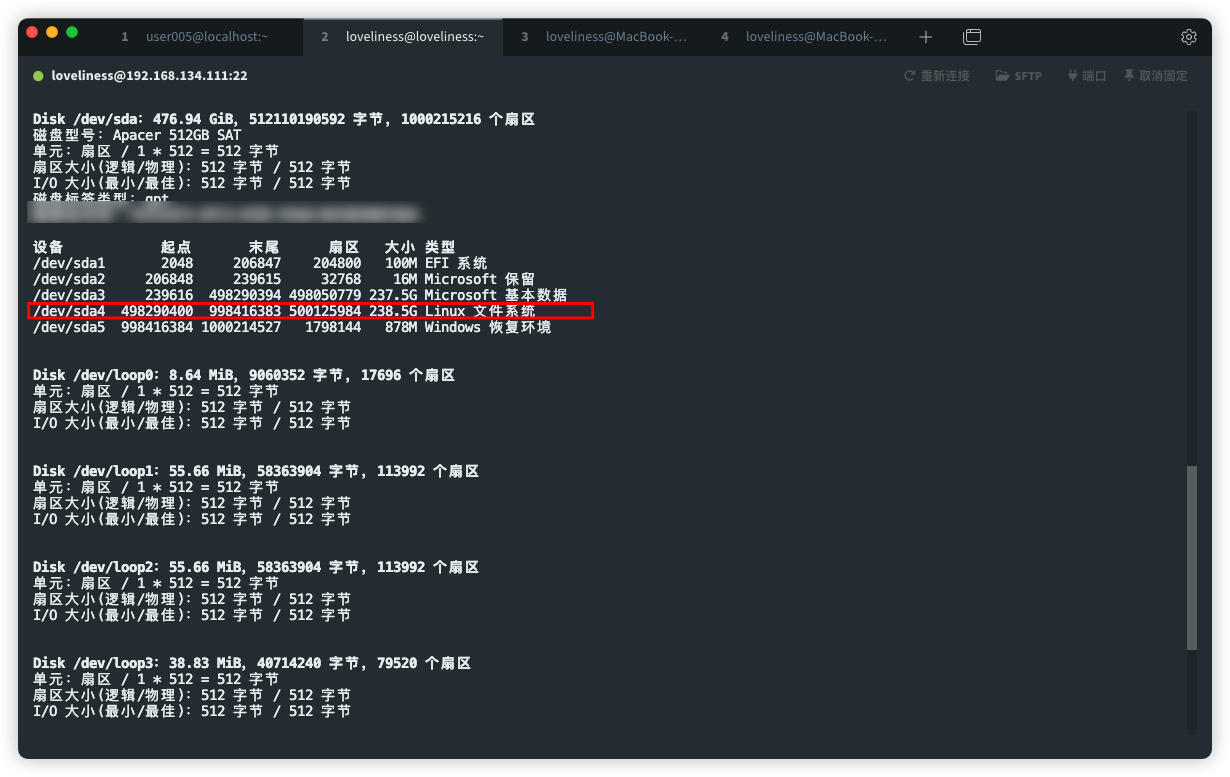Click the 878M size value
The width and height of the screenshot is (1230, 777).
[x=400, y=327]
